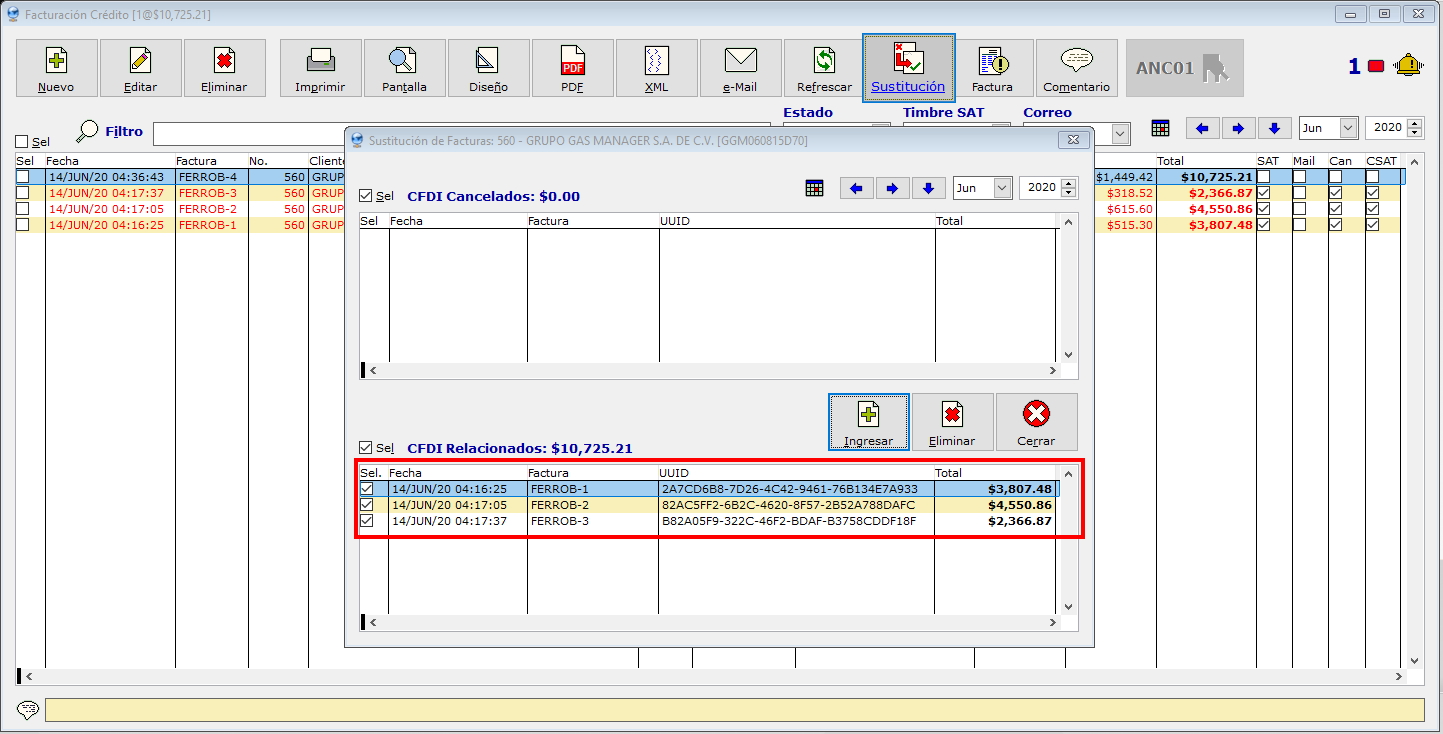
Task: Click the UUID column header in cancelled list
Action: 796,221
